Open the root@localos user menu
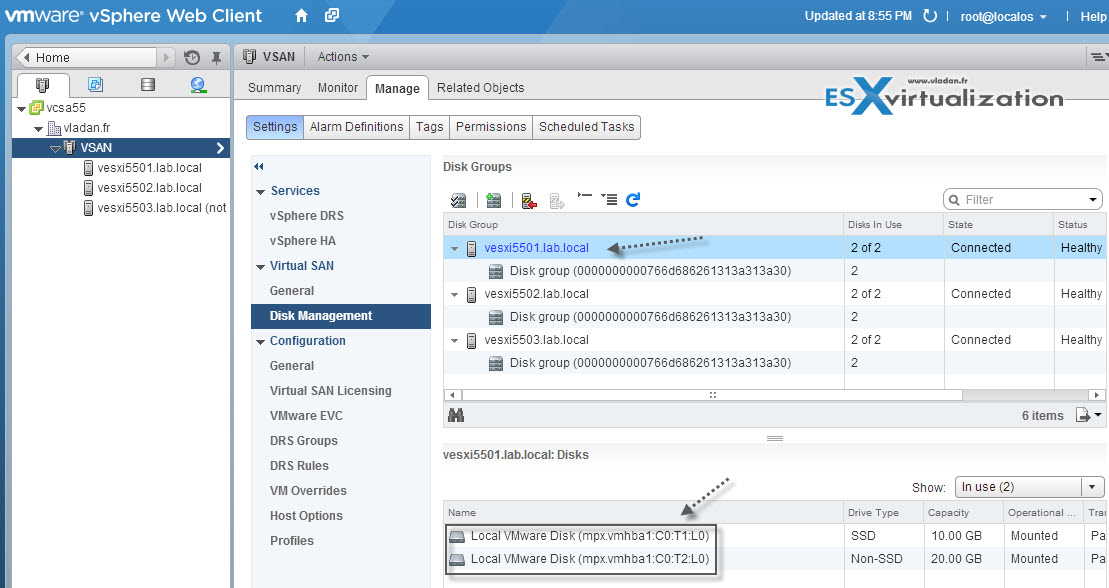This screenshot has width=1109, height=588. [x=1004, y=16]
